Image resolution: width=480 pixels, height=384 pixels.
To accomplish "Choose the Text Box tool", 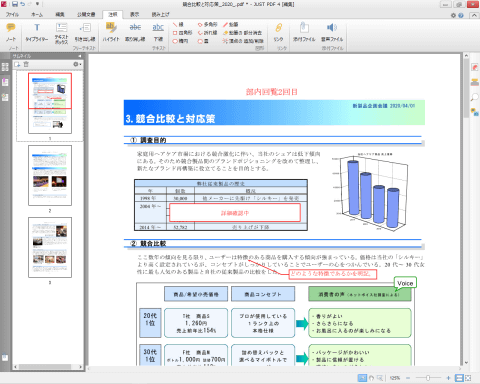I will 61,33.
